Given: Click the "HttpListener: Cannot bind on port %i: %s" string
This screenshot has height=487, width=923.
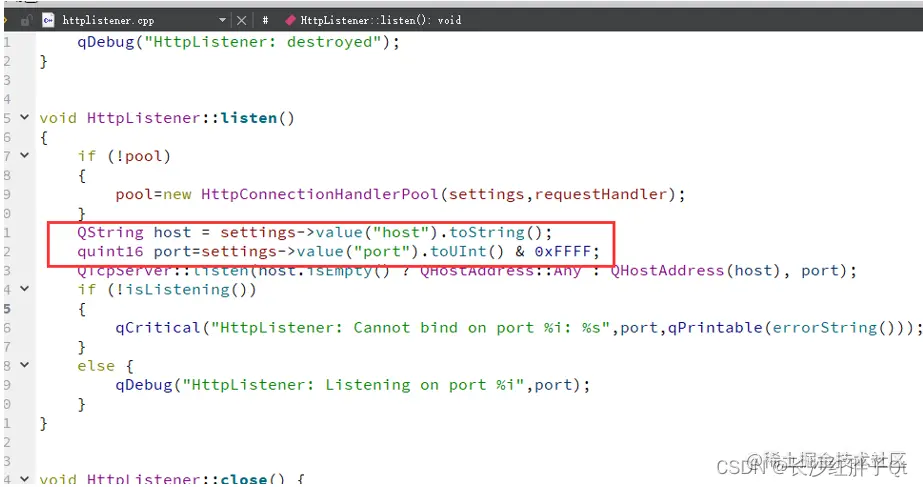Looking at the screenshot, I should pos(410,328).
